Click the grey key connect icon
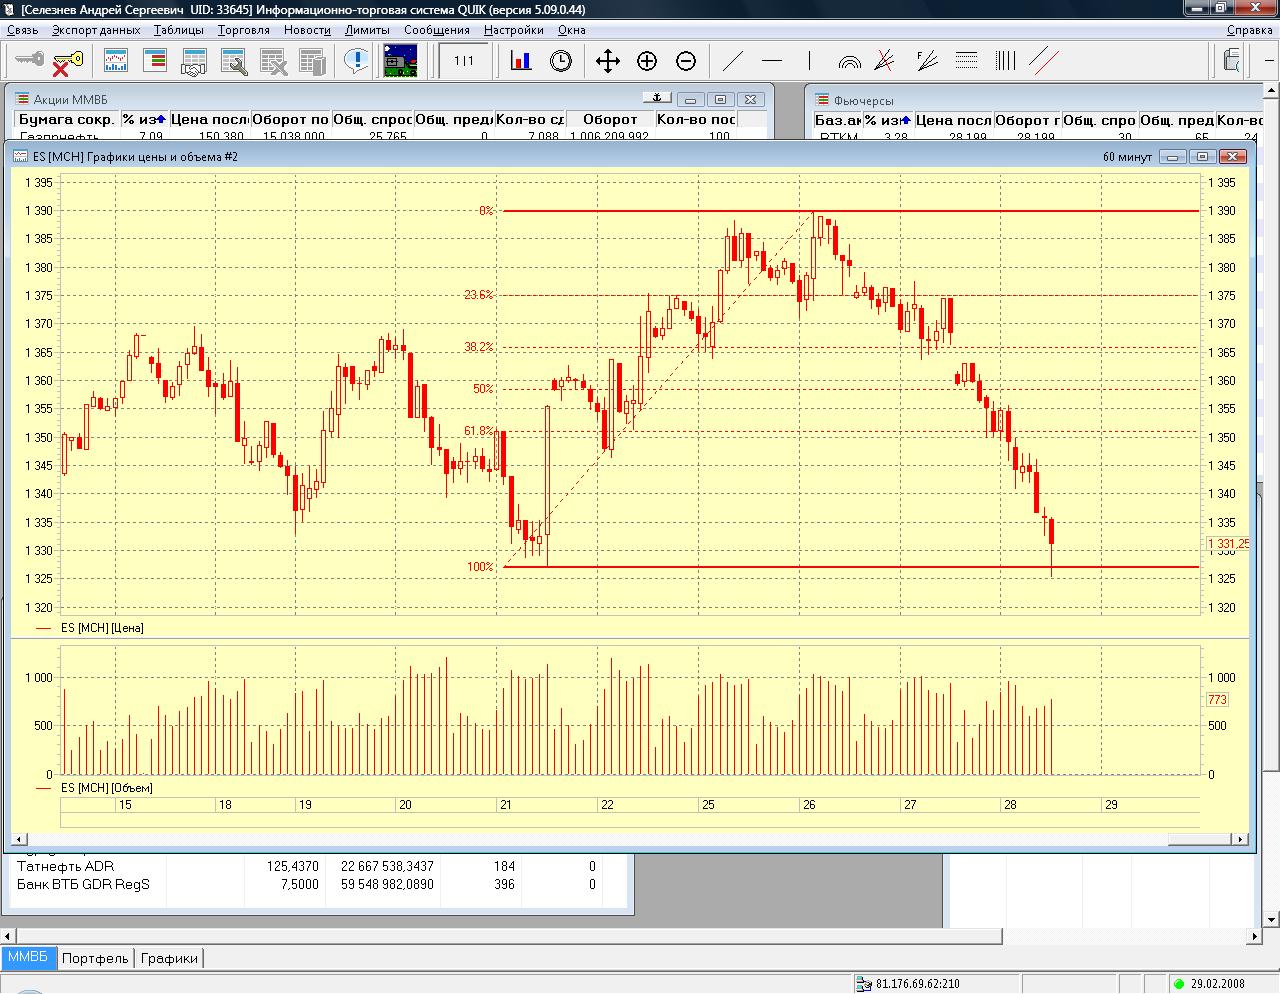1280x994 pixels. [28, 61]
